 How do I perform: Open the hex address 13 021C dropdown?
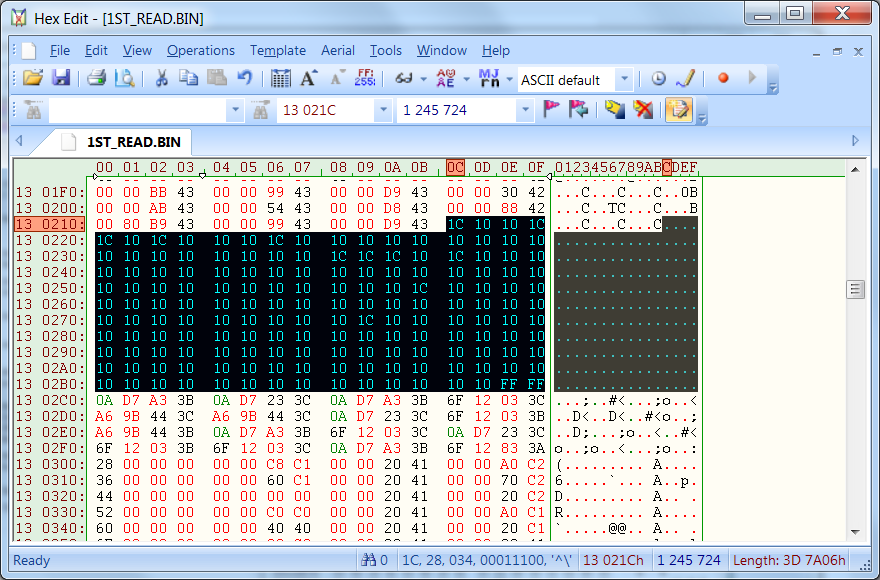pos(383,110)
